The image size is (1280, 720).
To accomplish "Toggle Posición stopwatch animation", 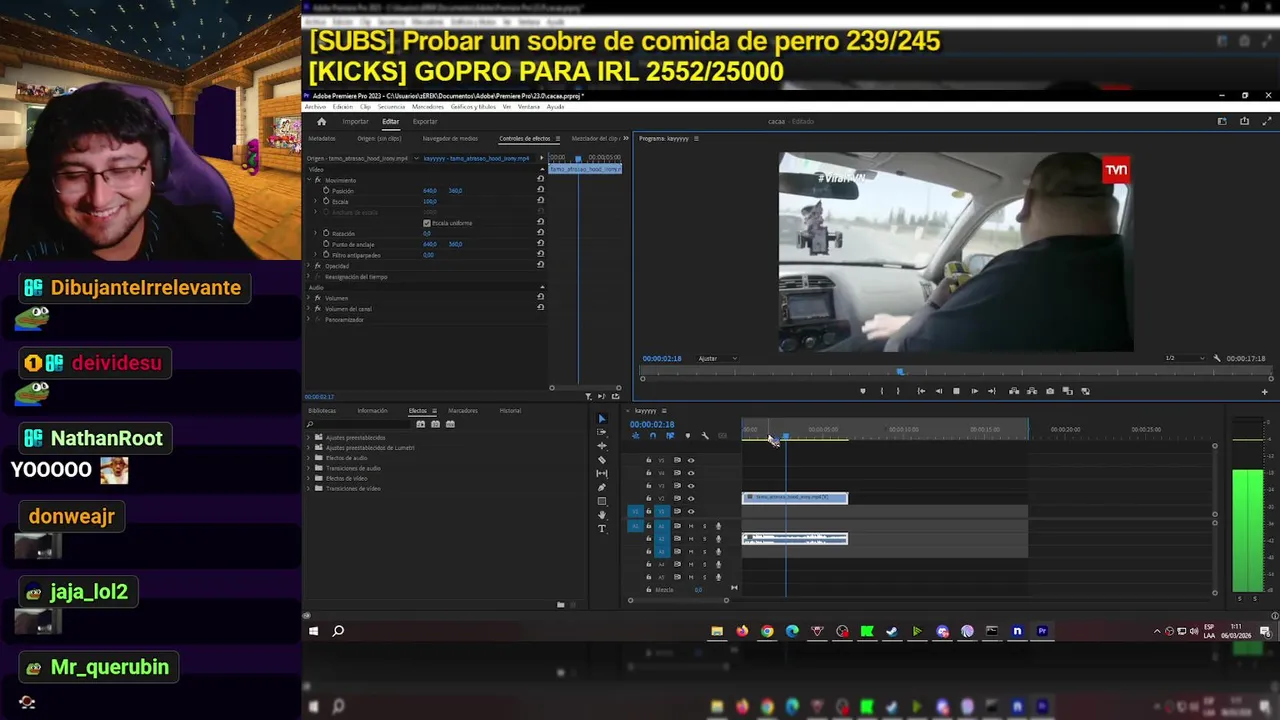I will tap(326, 190).
